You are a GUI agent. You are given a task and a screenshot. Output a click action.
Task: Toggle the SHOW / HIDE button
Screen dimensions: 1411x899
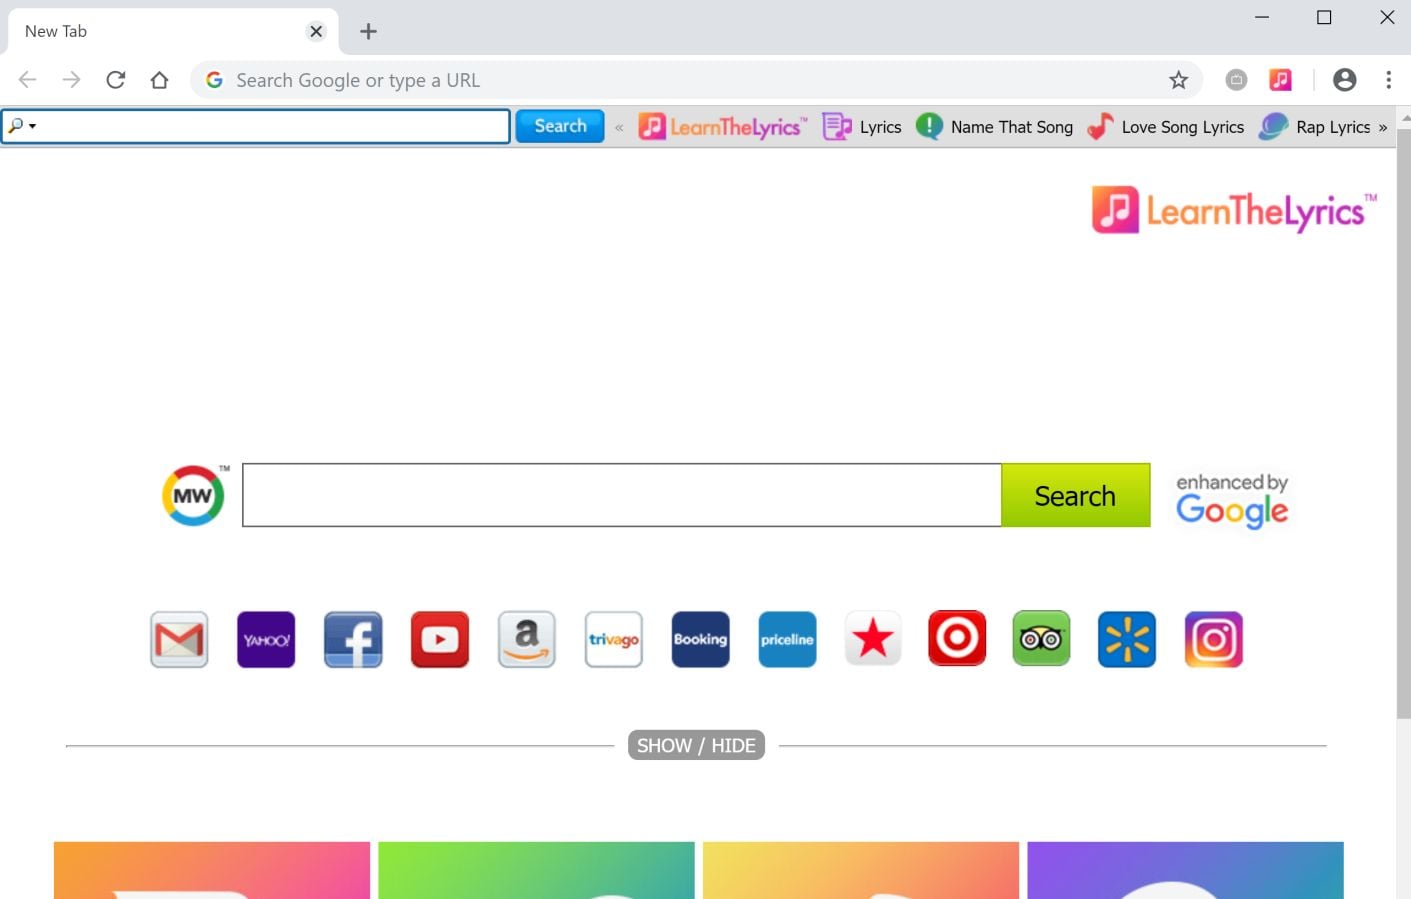[x=696, y=745]
